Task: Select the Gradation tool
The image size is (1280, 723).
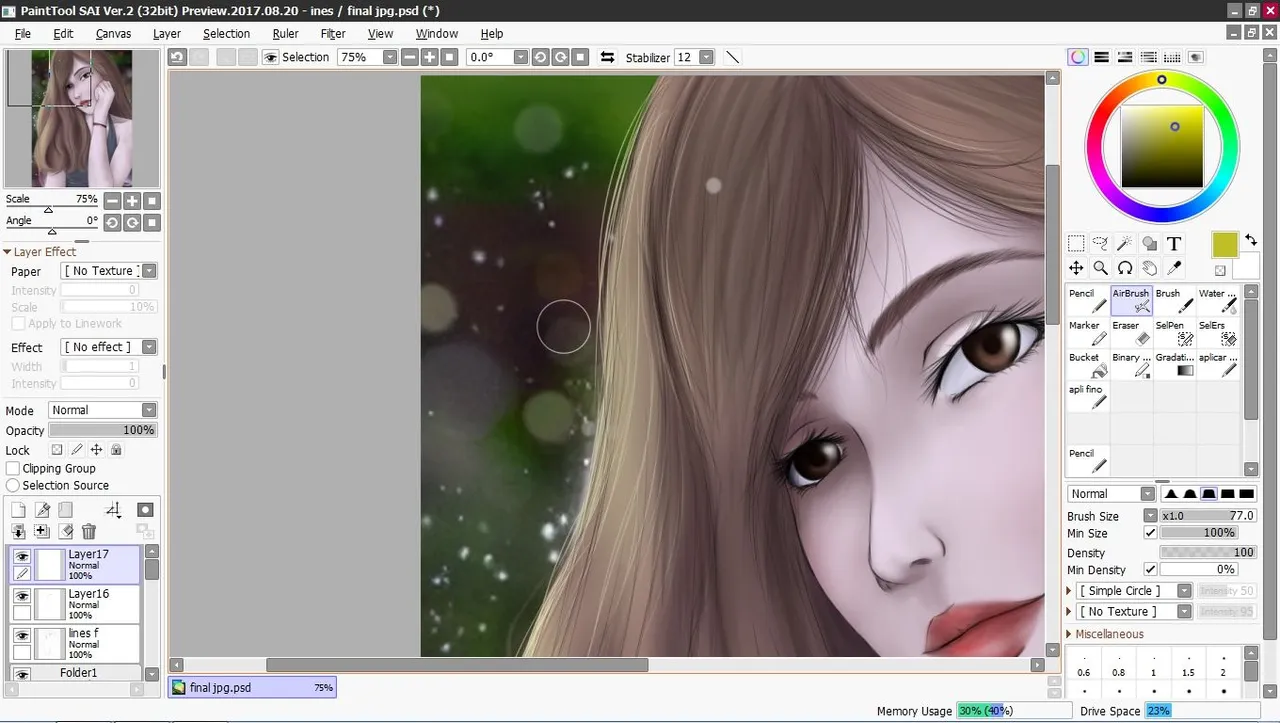Action: click(x=1174, y=364)
